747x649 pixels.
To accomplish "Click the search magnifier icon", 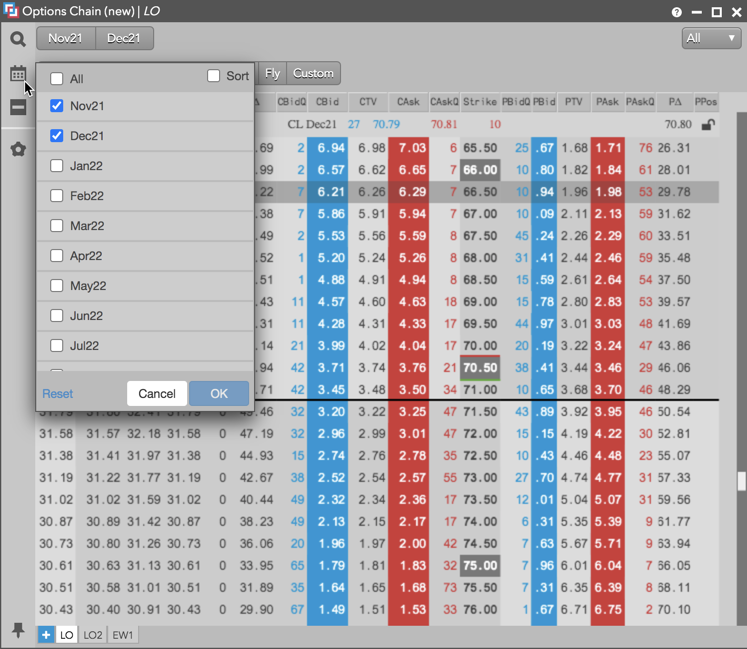I will pyautogui.click(x=18, y=39).
